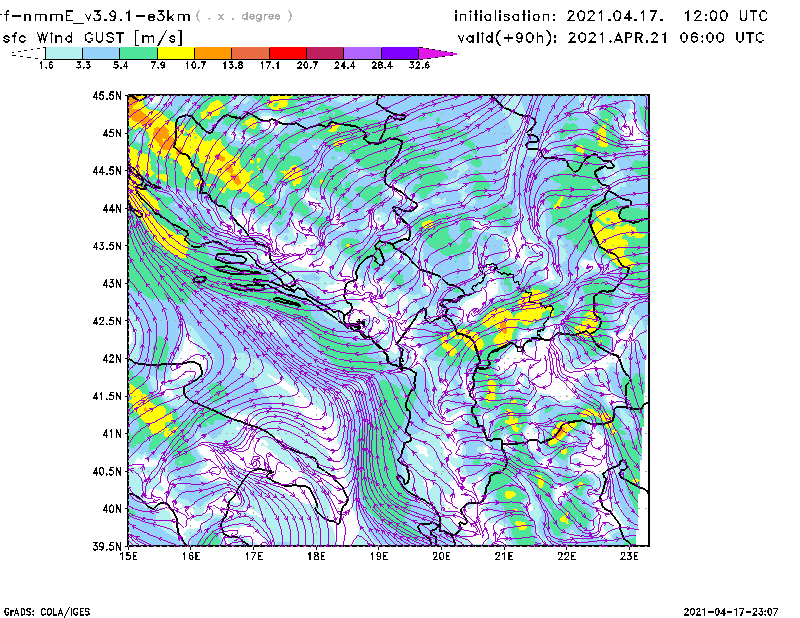This screenshot has height=618, width=800.
Task: Click the light purple legend swatch after 24.4
Action: (362, 53)
